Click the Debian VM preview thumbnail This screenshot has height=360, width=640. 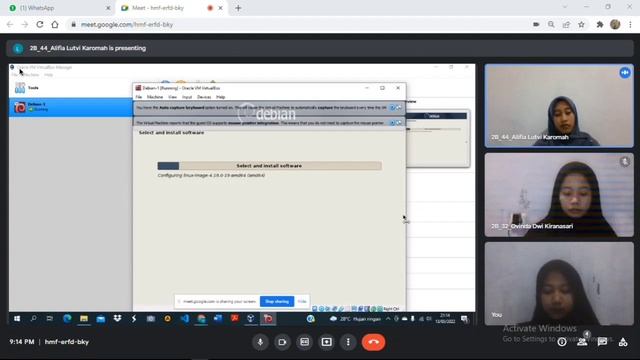click(438, 138)
